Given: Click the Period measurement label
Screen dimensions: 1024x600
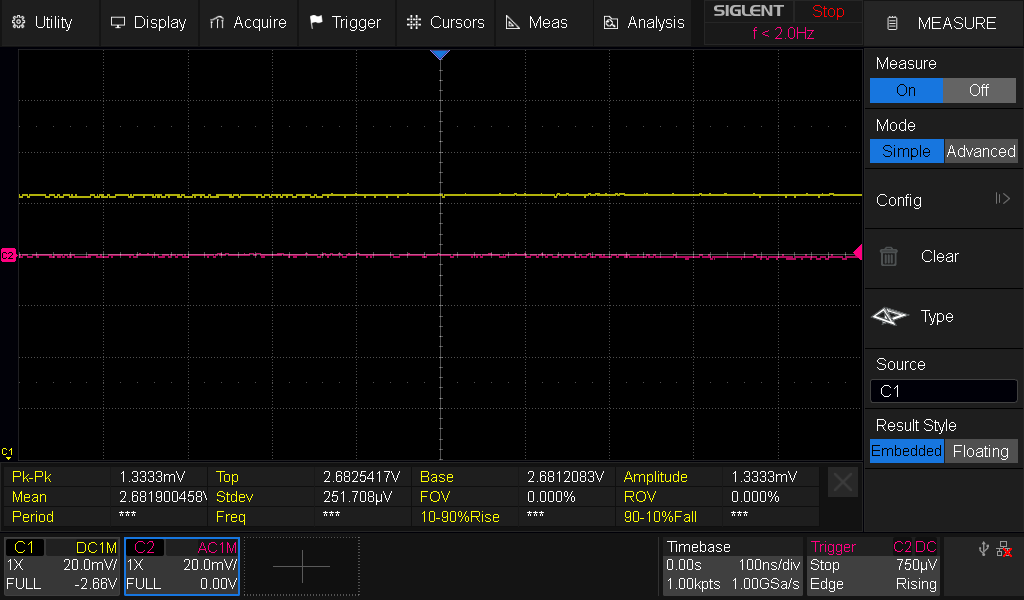Looking at the screenshot, I should tap(33, 517).
